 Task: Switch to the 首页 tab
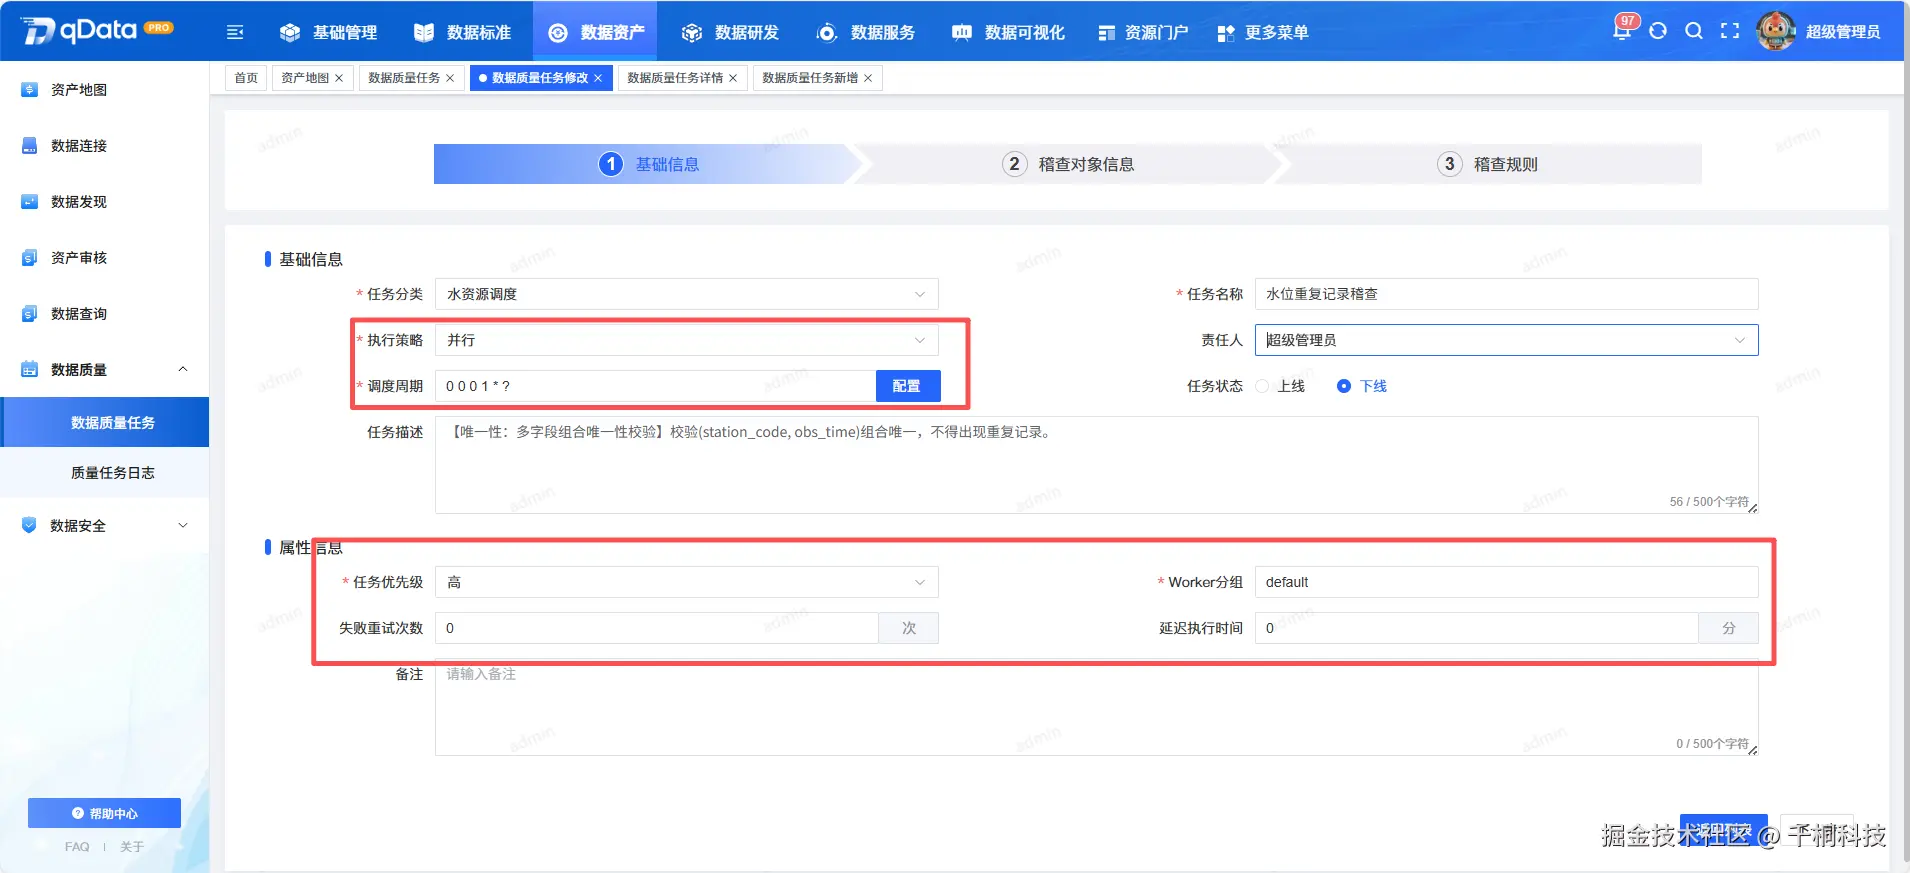(x=246, y=78)
